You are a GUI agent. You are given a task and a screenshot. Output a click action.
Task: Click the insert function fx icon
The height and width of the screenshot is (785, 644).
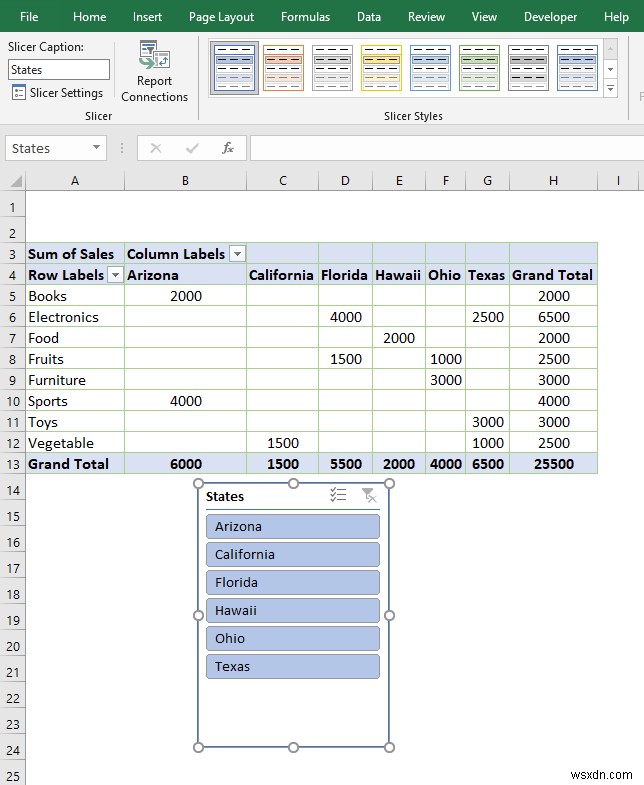tap(228, 148)
